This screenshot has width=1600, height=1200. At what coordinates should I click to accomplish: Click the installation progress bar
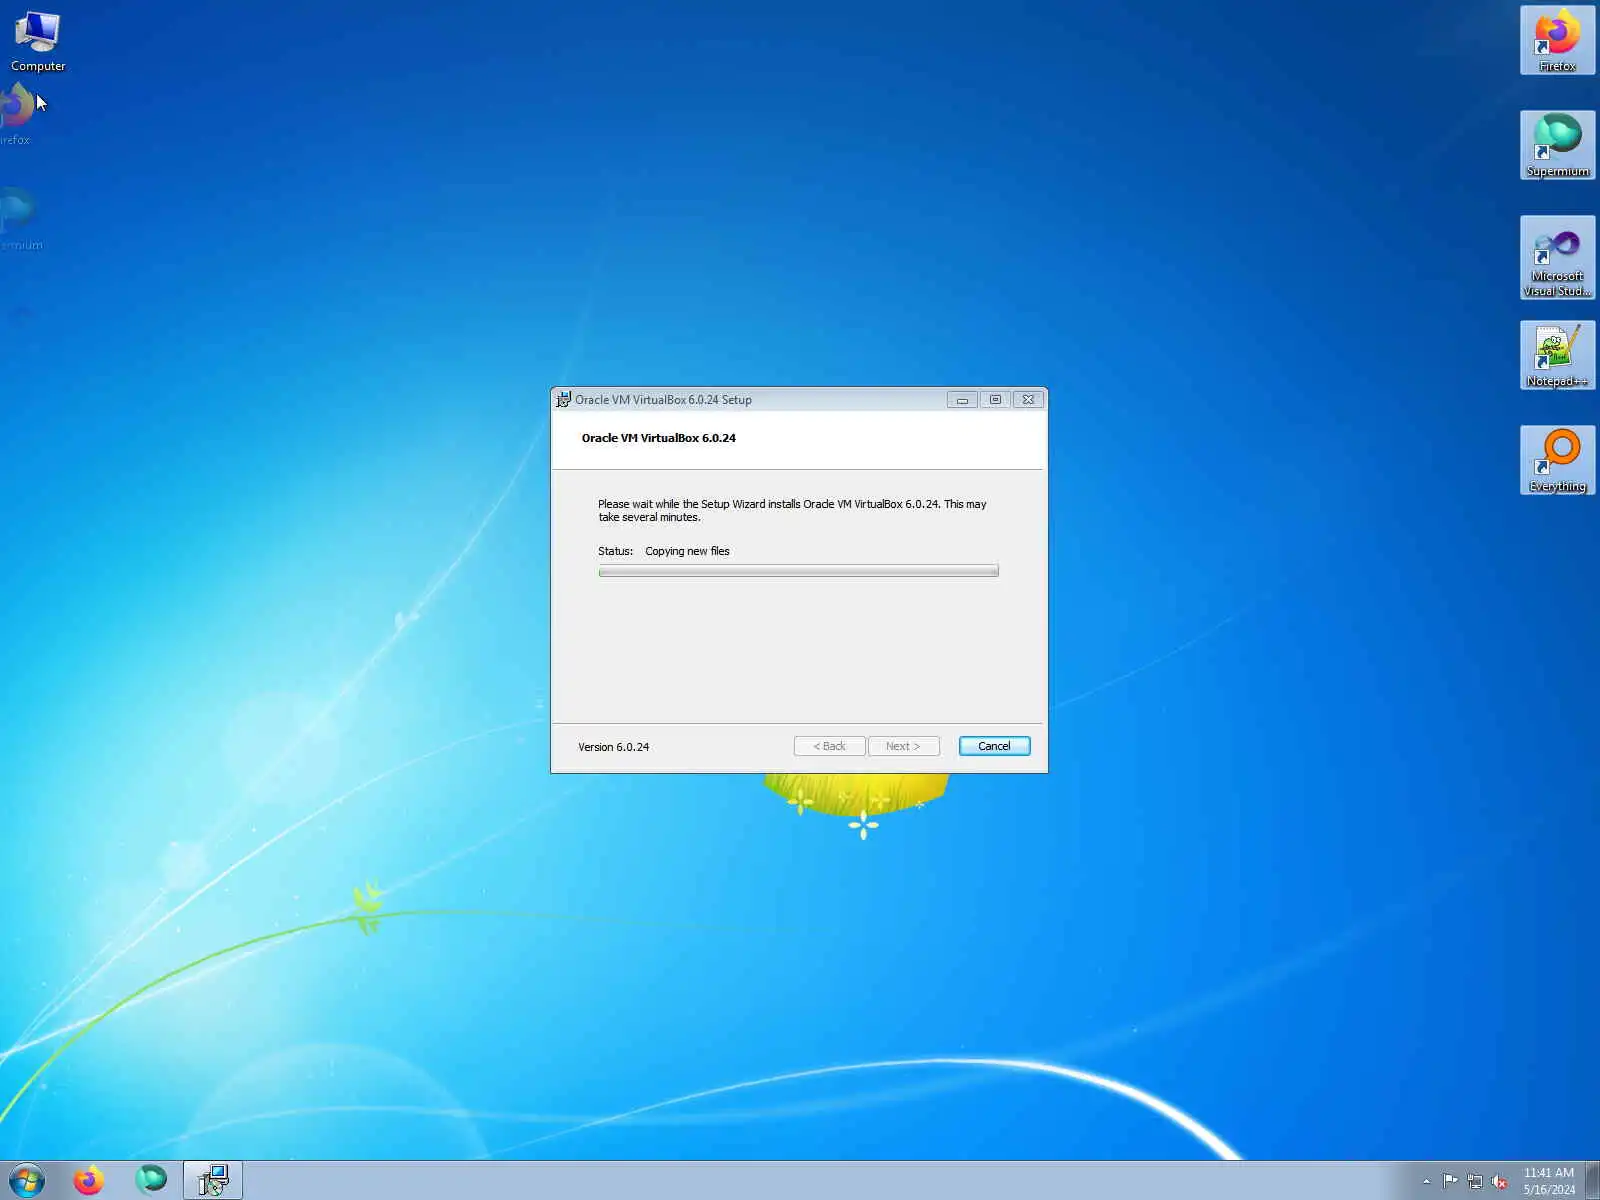(798, 571)
